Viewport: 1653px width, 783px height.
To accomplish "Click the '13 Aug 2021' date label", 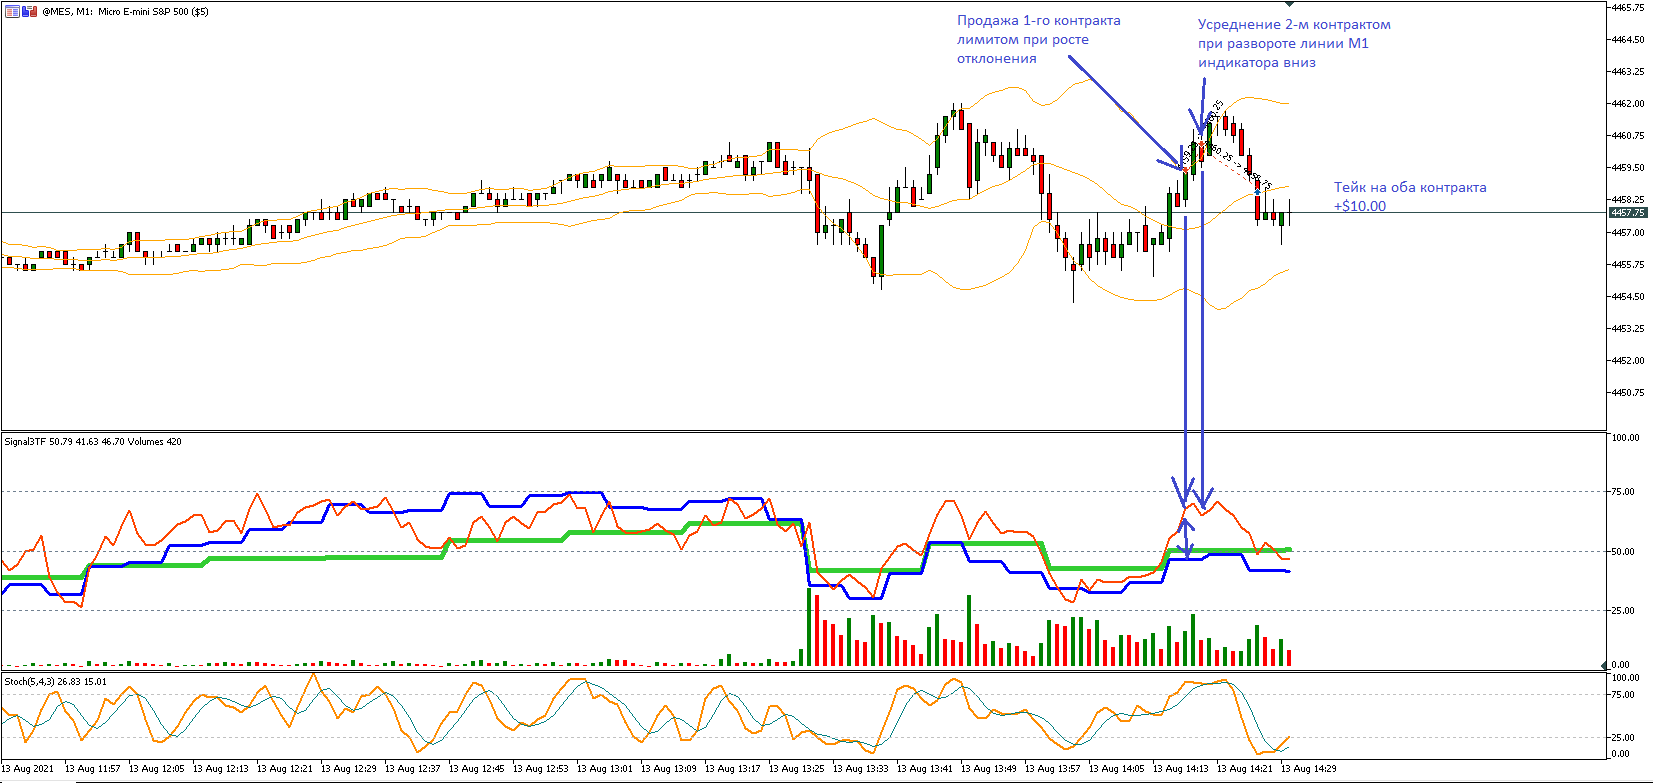I will click(28, 769).
